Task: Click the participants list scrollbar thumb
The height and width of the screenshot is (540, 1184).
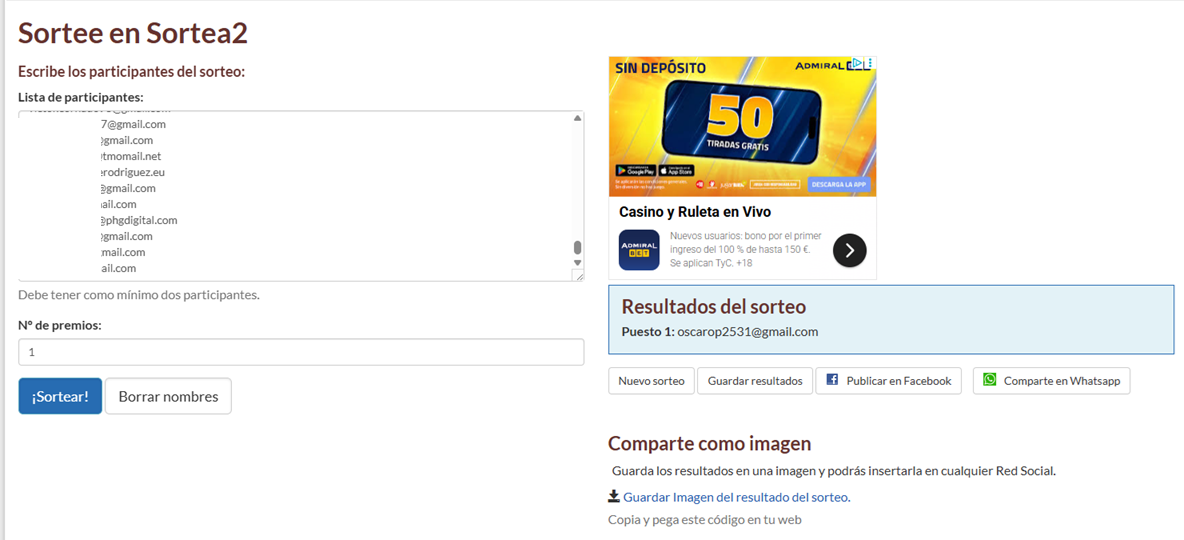Action: pos(578,248)
